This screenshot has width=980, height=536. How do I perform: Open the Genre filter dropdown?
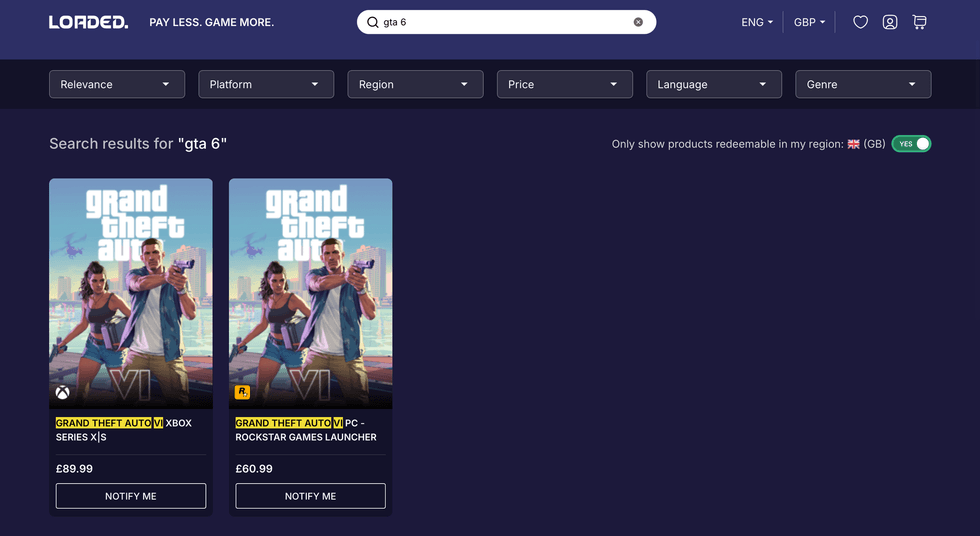click(x=863, y=84)
